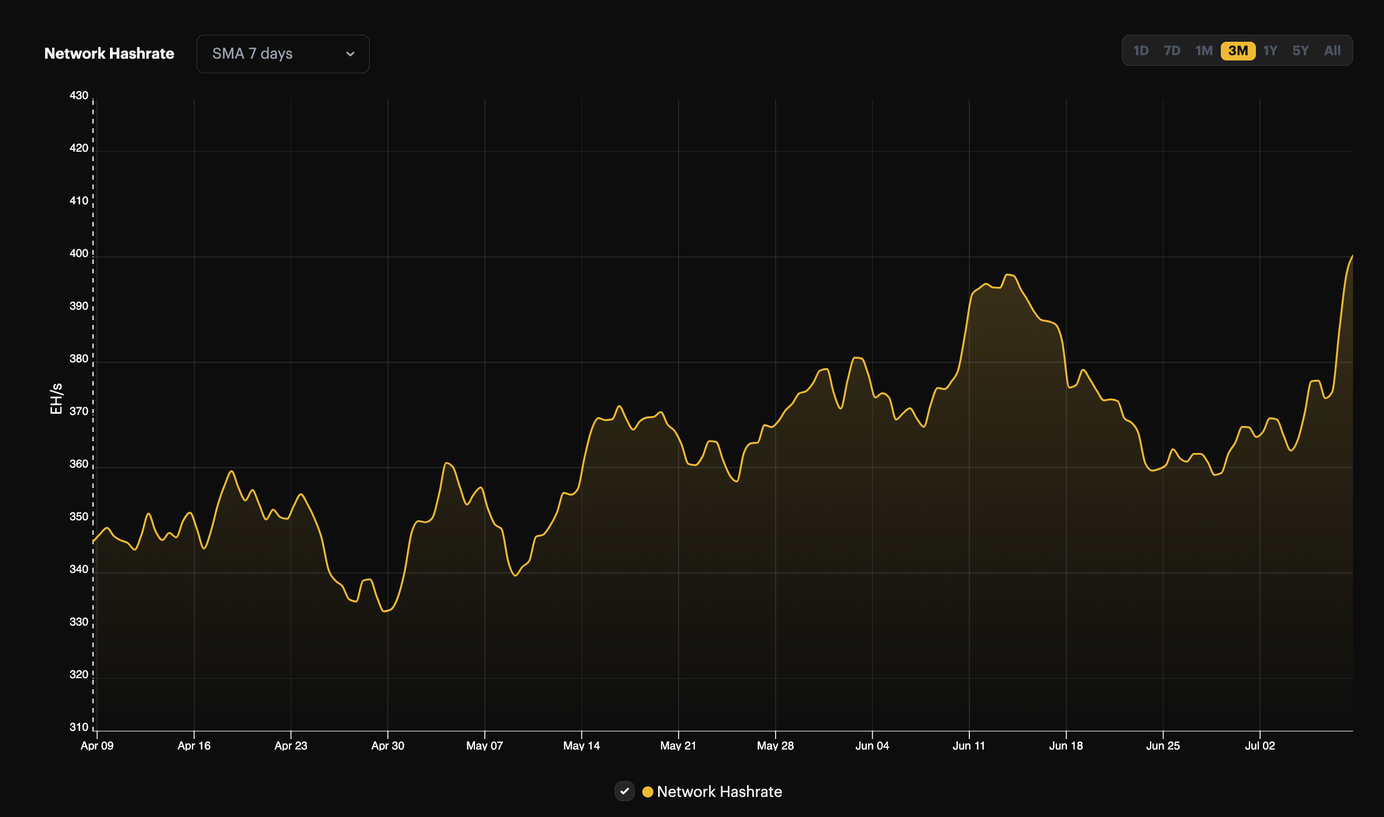Click the Jun 25 x-axis label
Screen dimensions: 1384x817
click(1162, 746)
